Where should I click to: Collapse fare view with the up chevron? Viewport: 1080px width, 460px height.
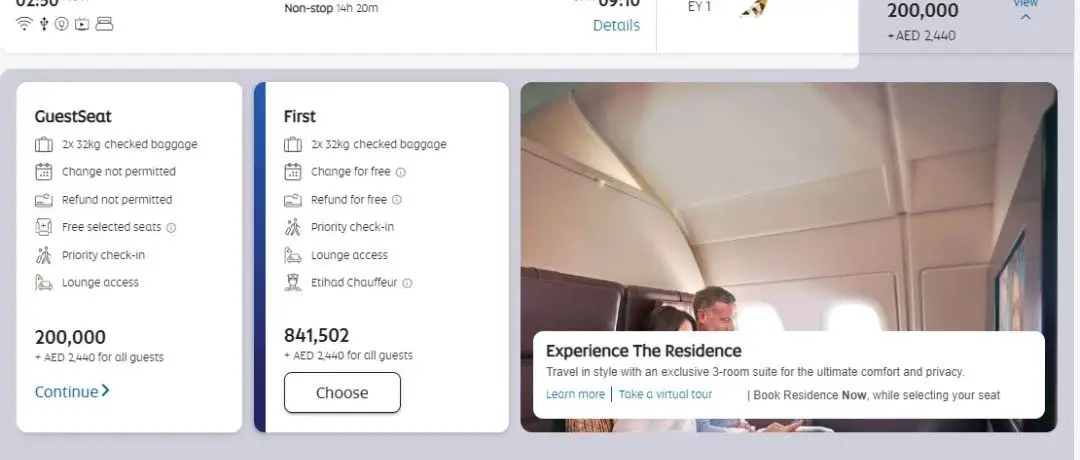(x=1025, y=17)
